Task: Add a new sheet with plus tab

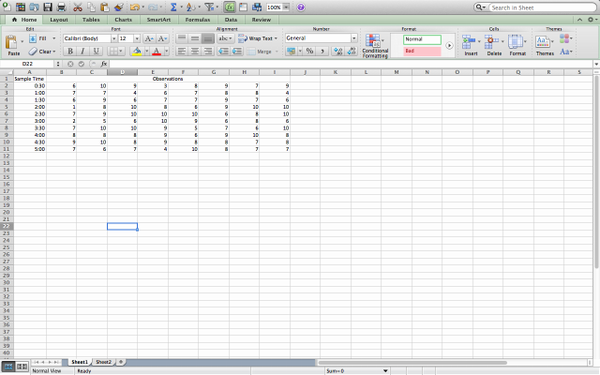Action: 121,362
